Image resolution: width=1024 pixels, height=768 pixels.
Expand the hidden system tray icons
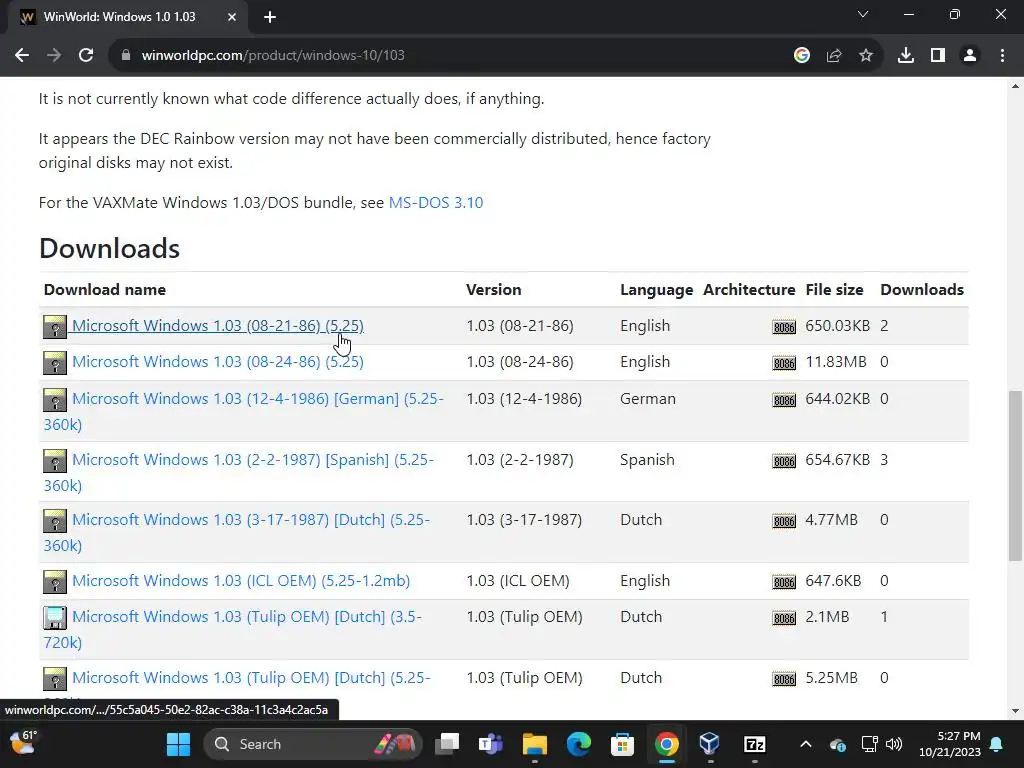pos(806,744)
